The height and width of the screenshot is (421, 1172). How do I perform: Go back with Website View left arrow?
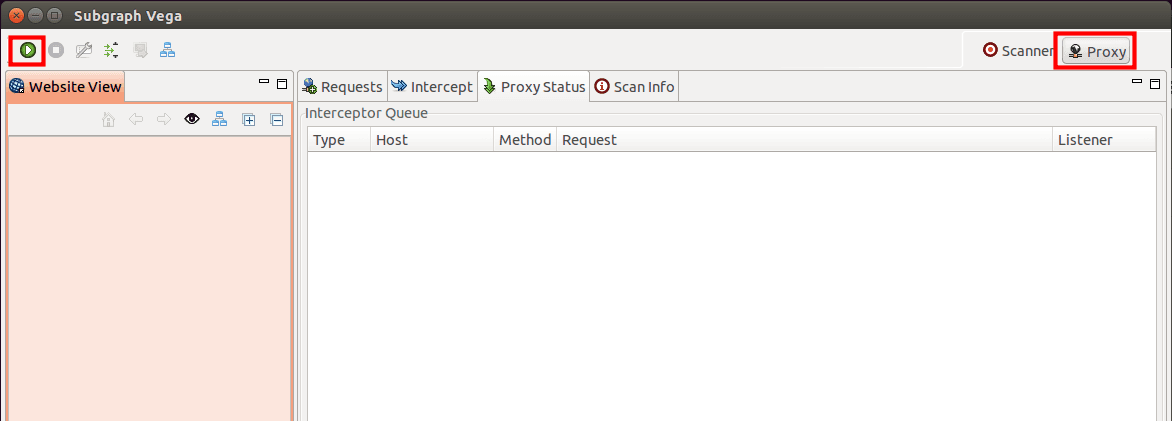[x=136, y=119]
